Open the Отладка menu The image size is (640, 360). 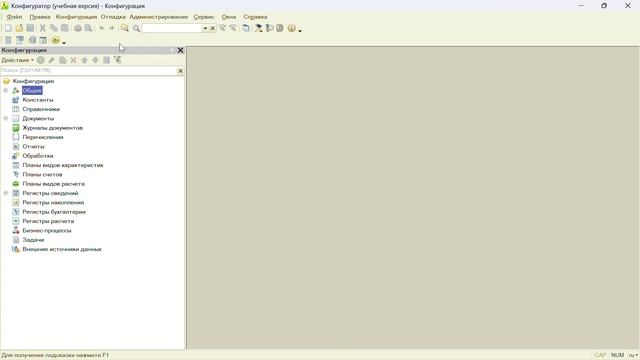pyautogui.click(x=113, y=17)
